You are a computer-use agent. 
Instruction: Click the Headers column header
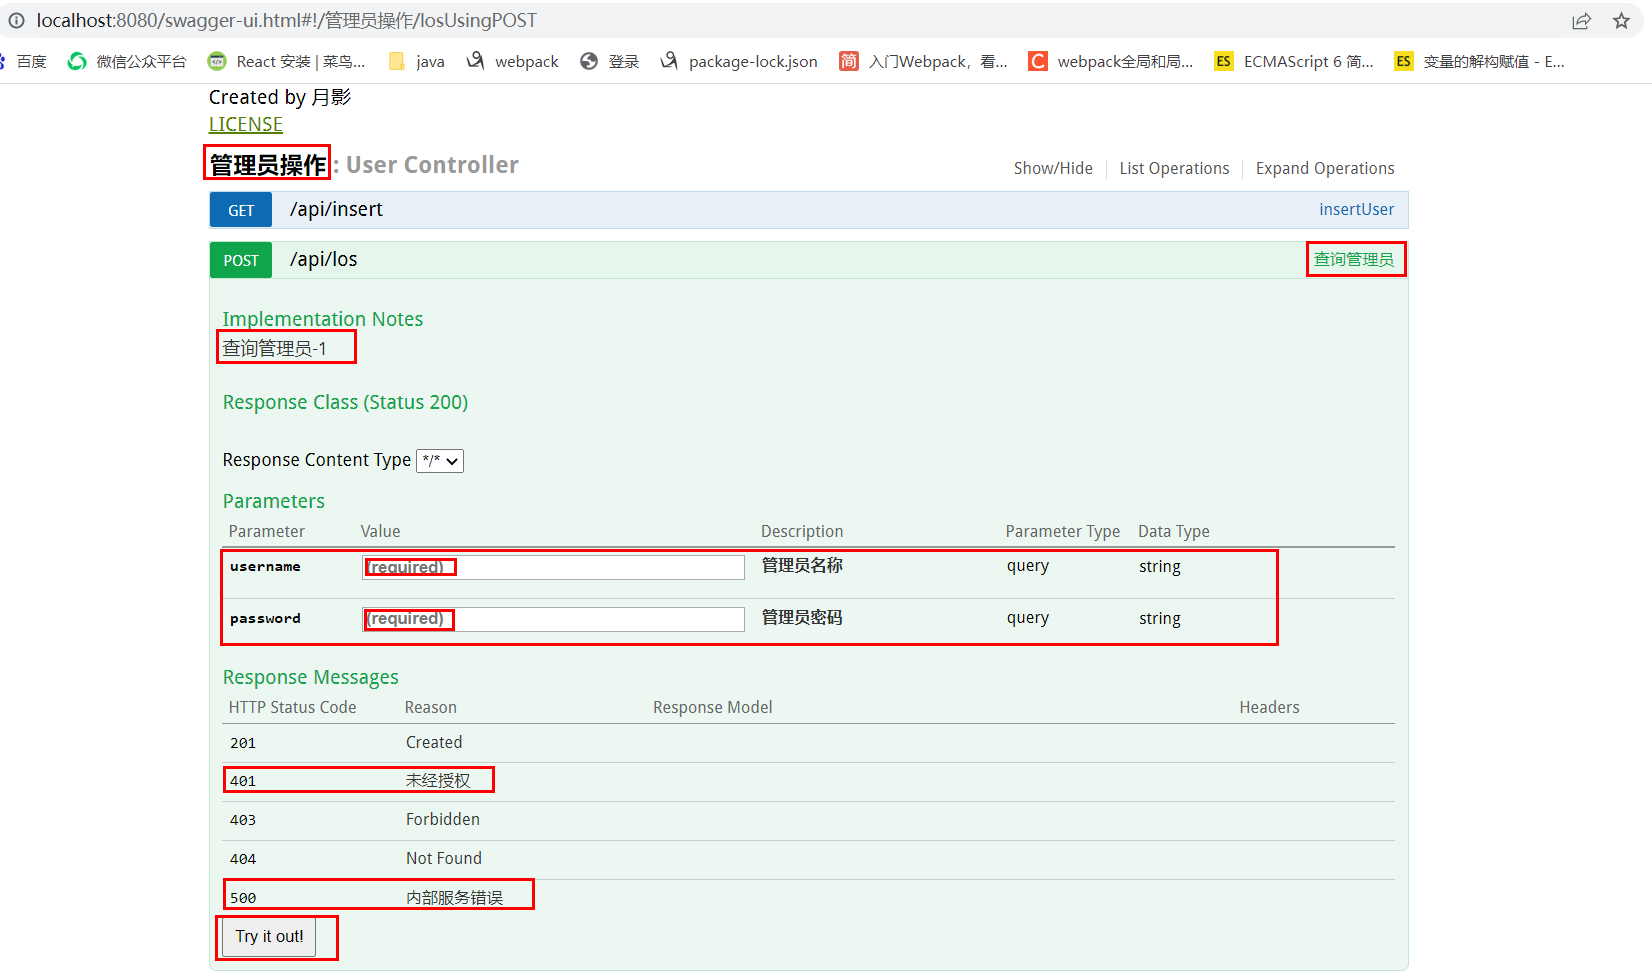[x=1269, y=708]
